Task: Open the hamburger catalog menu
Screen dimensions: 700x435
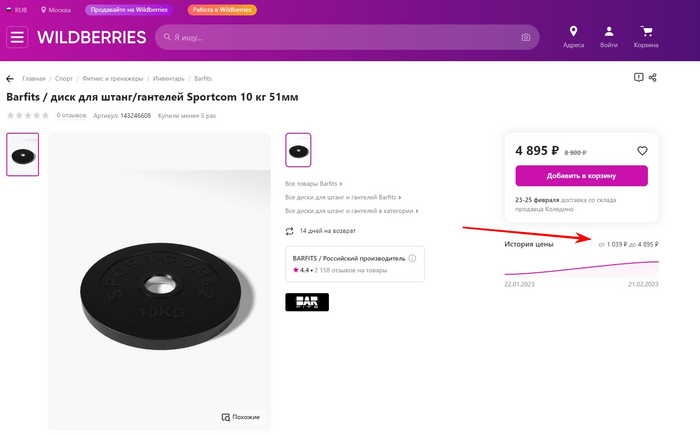Action: (17, 38)
